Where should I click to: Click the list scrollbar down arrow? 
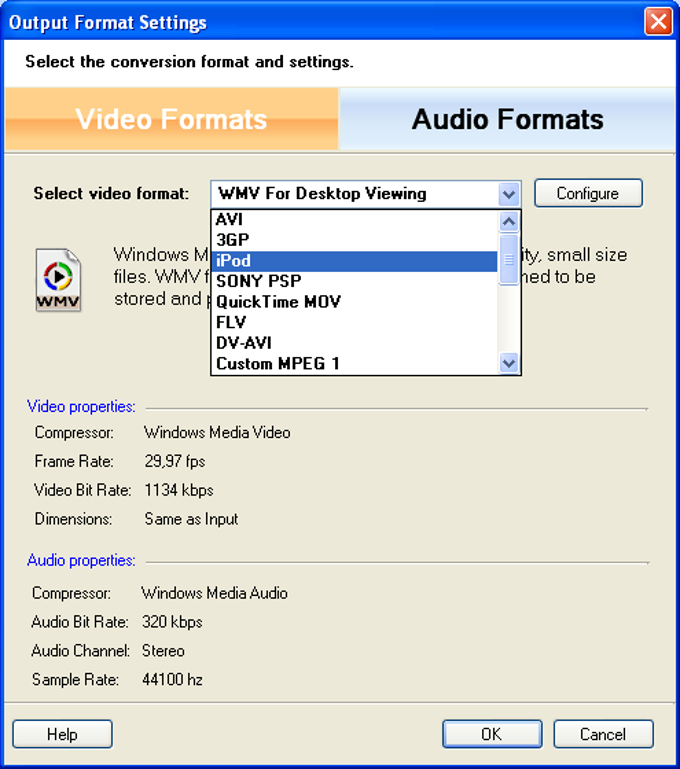tap(508, 363)
